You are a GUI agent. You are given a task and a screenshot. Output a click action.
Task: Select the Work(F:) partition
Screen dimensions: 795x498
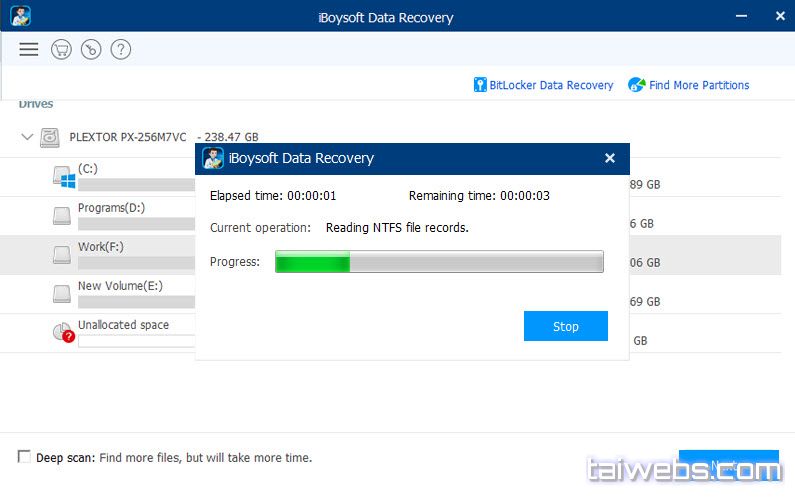(x=101, y=247)
